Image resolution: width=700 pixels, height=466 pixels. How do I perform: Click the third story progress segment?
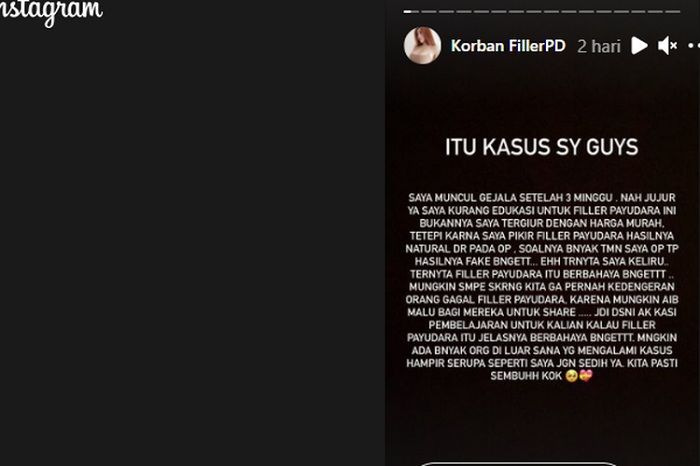[446, 12]
